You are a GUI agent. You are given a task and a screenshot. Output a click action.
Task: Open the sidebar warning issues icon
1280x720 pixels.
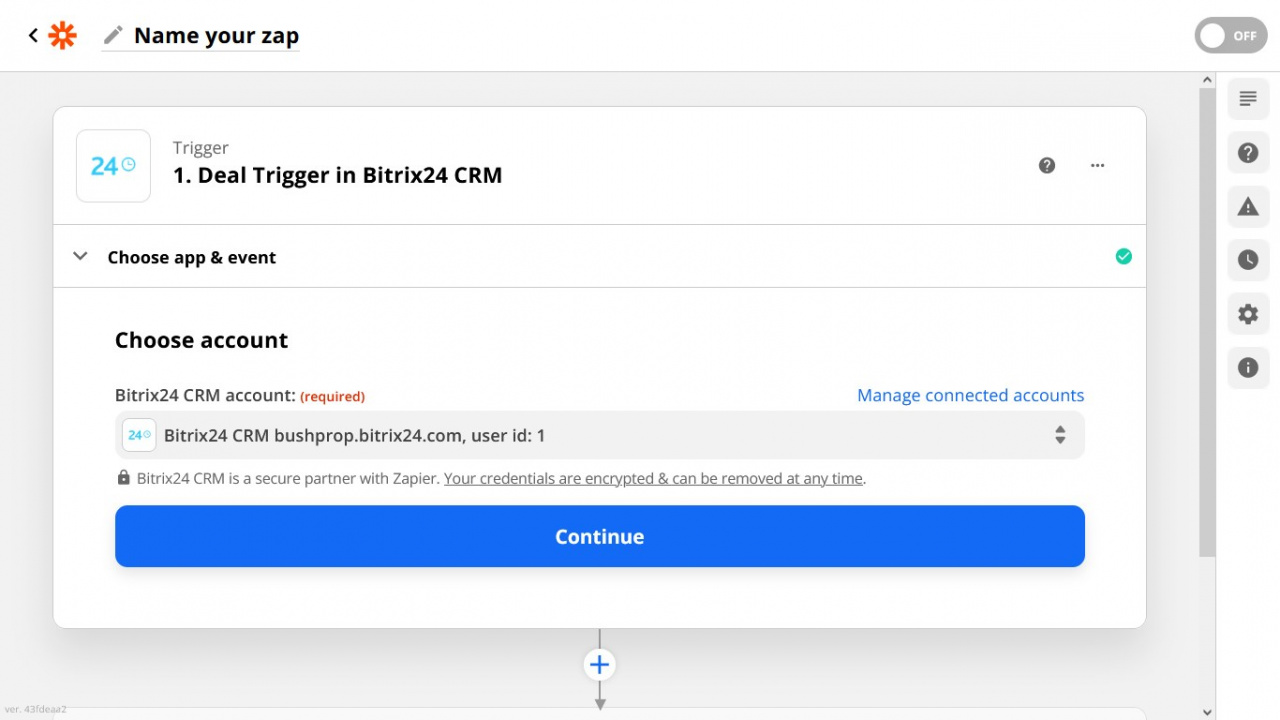(x=1248, y=207)
